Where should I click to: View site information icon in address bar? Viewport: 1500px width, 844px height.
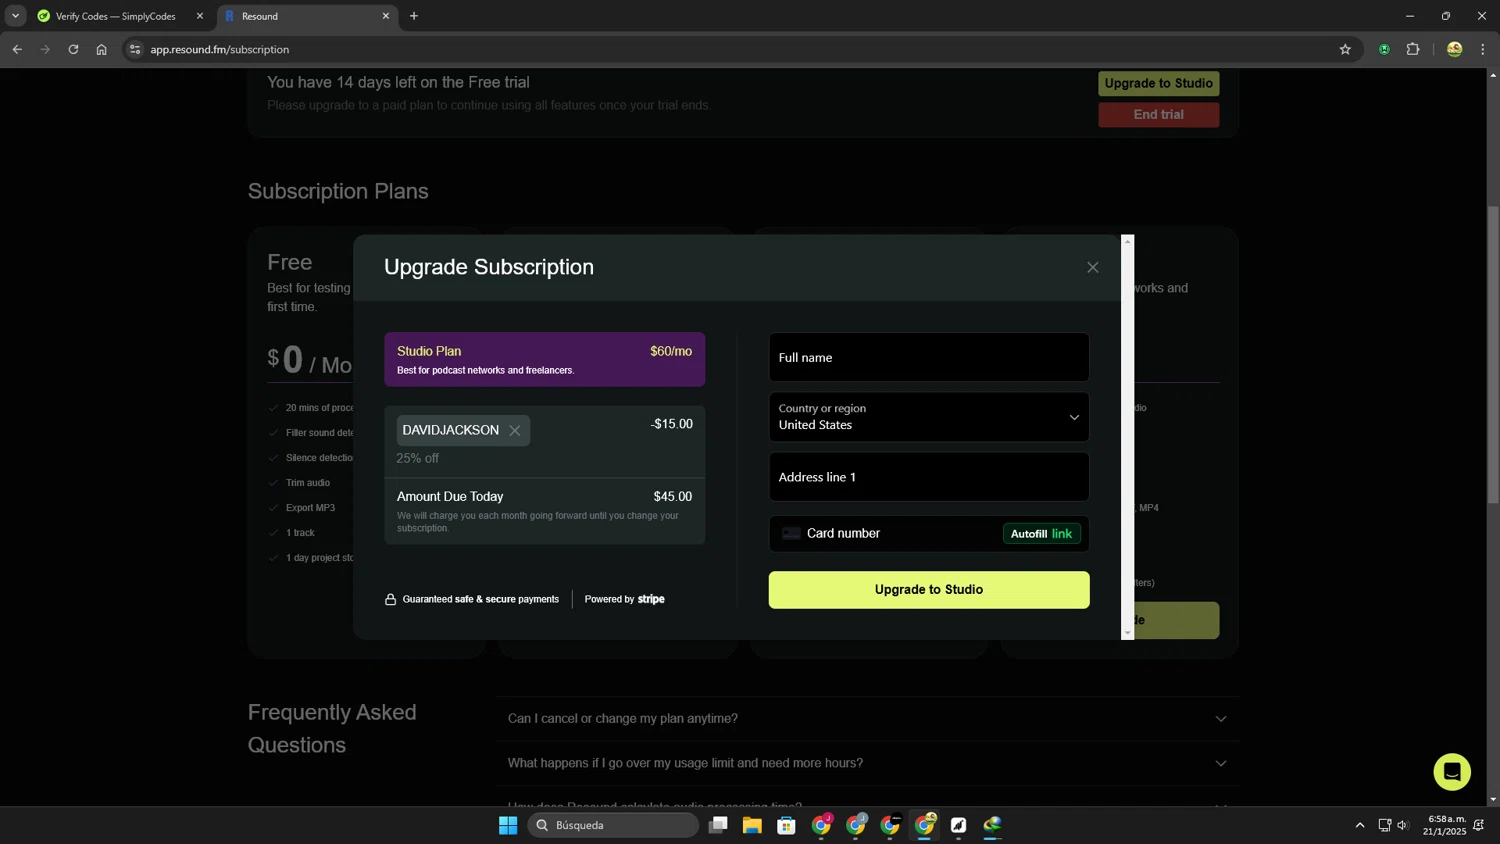pyautogui.click(x=135, y=49)
